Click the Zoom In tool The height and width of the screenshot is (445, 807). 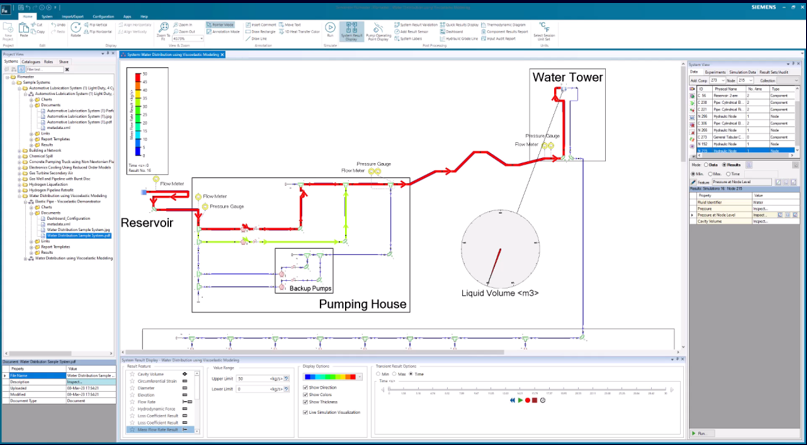182,25
